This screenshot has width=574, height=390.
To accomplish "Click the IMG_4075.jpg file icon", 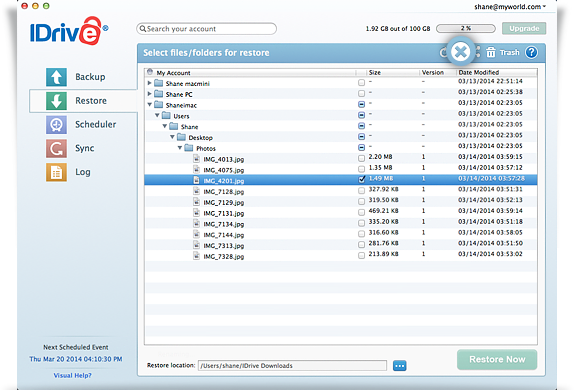I will pos(197,169).
